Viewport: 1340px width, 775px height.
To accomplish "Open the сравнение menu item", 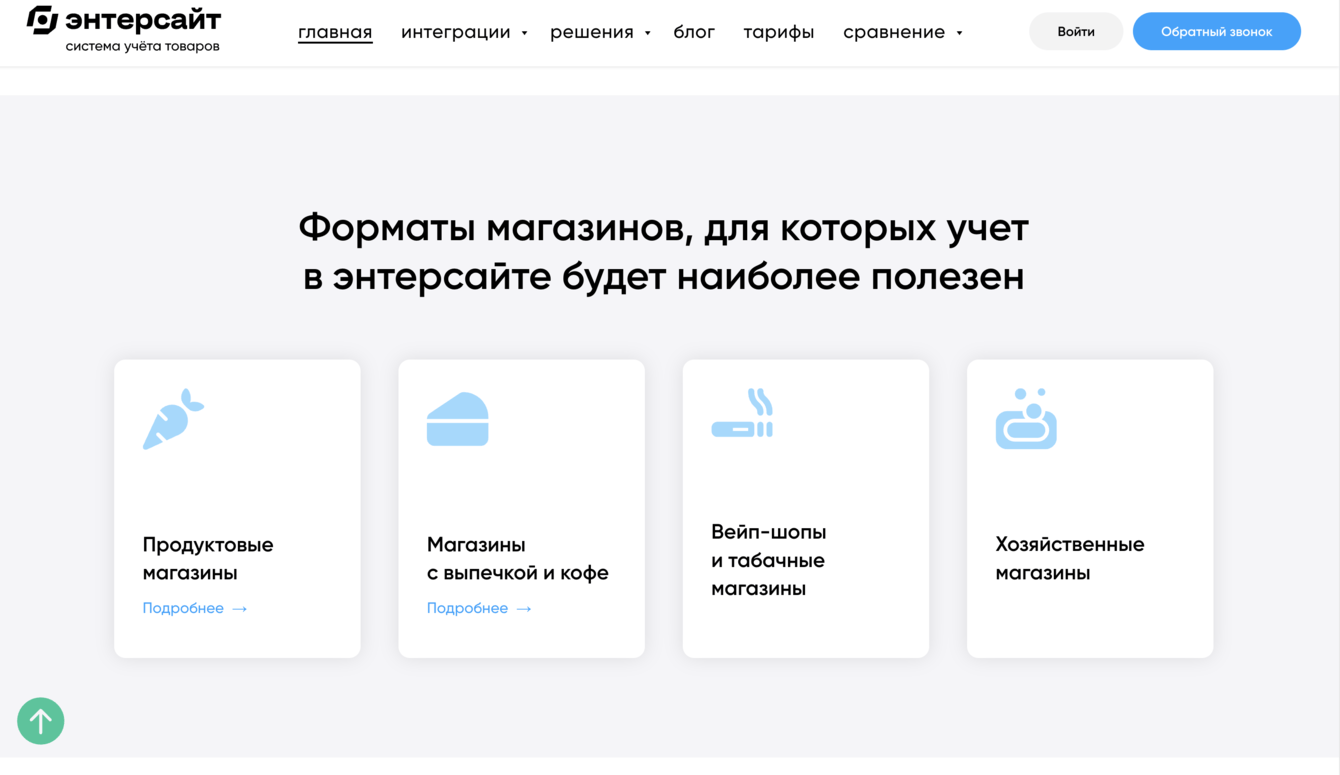I will [x=894, y=32].
